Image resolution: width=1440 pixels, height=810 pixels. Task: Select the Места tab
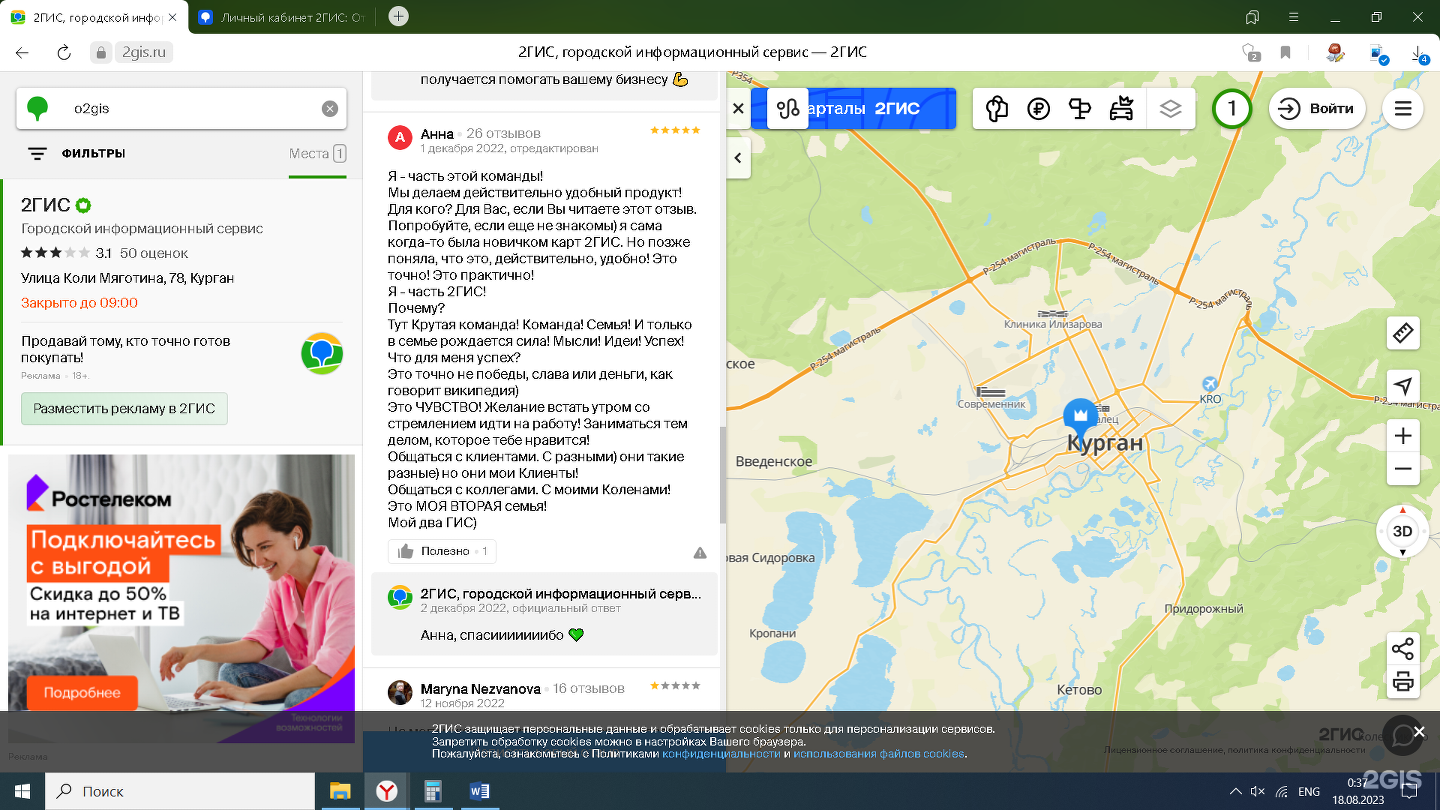point(318,154)
